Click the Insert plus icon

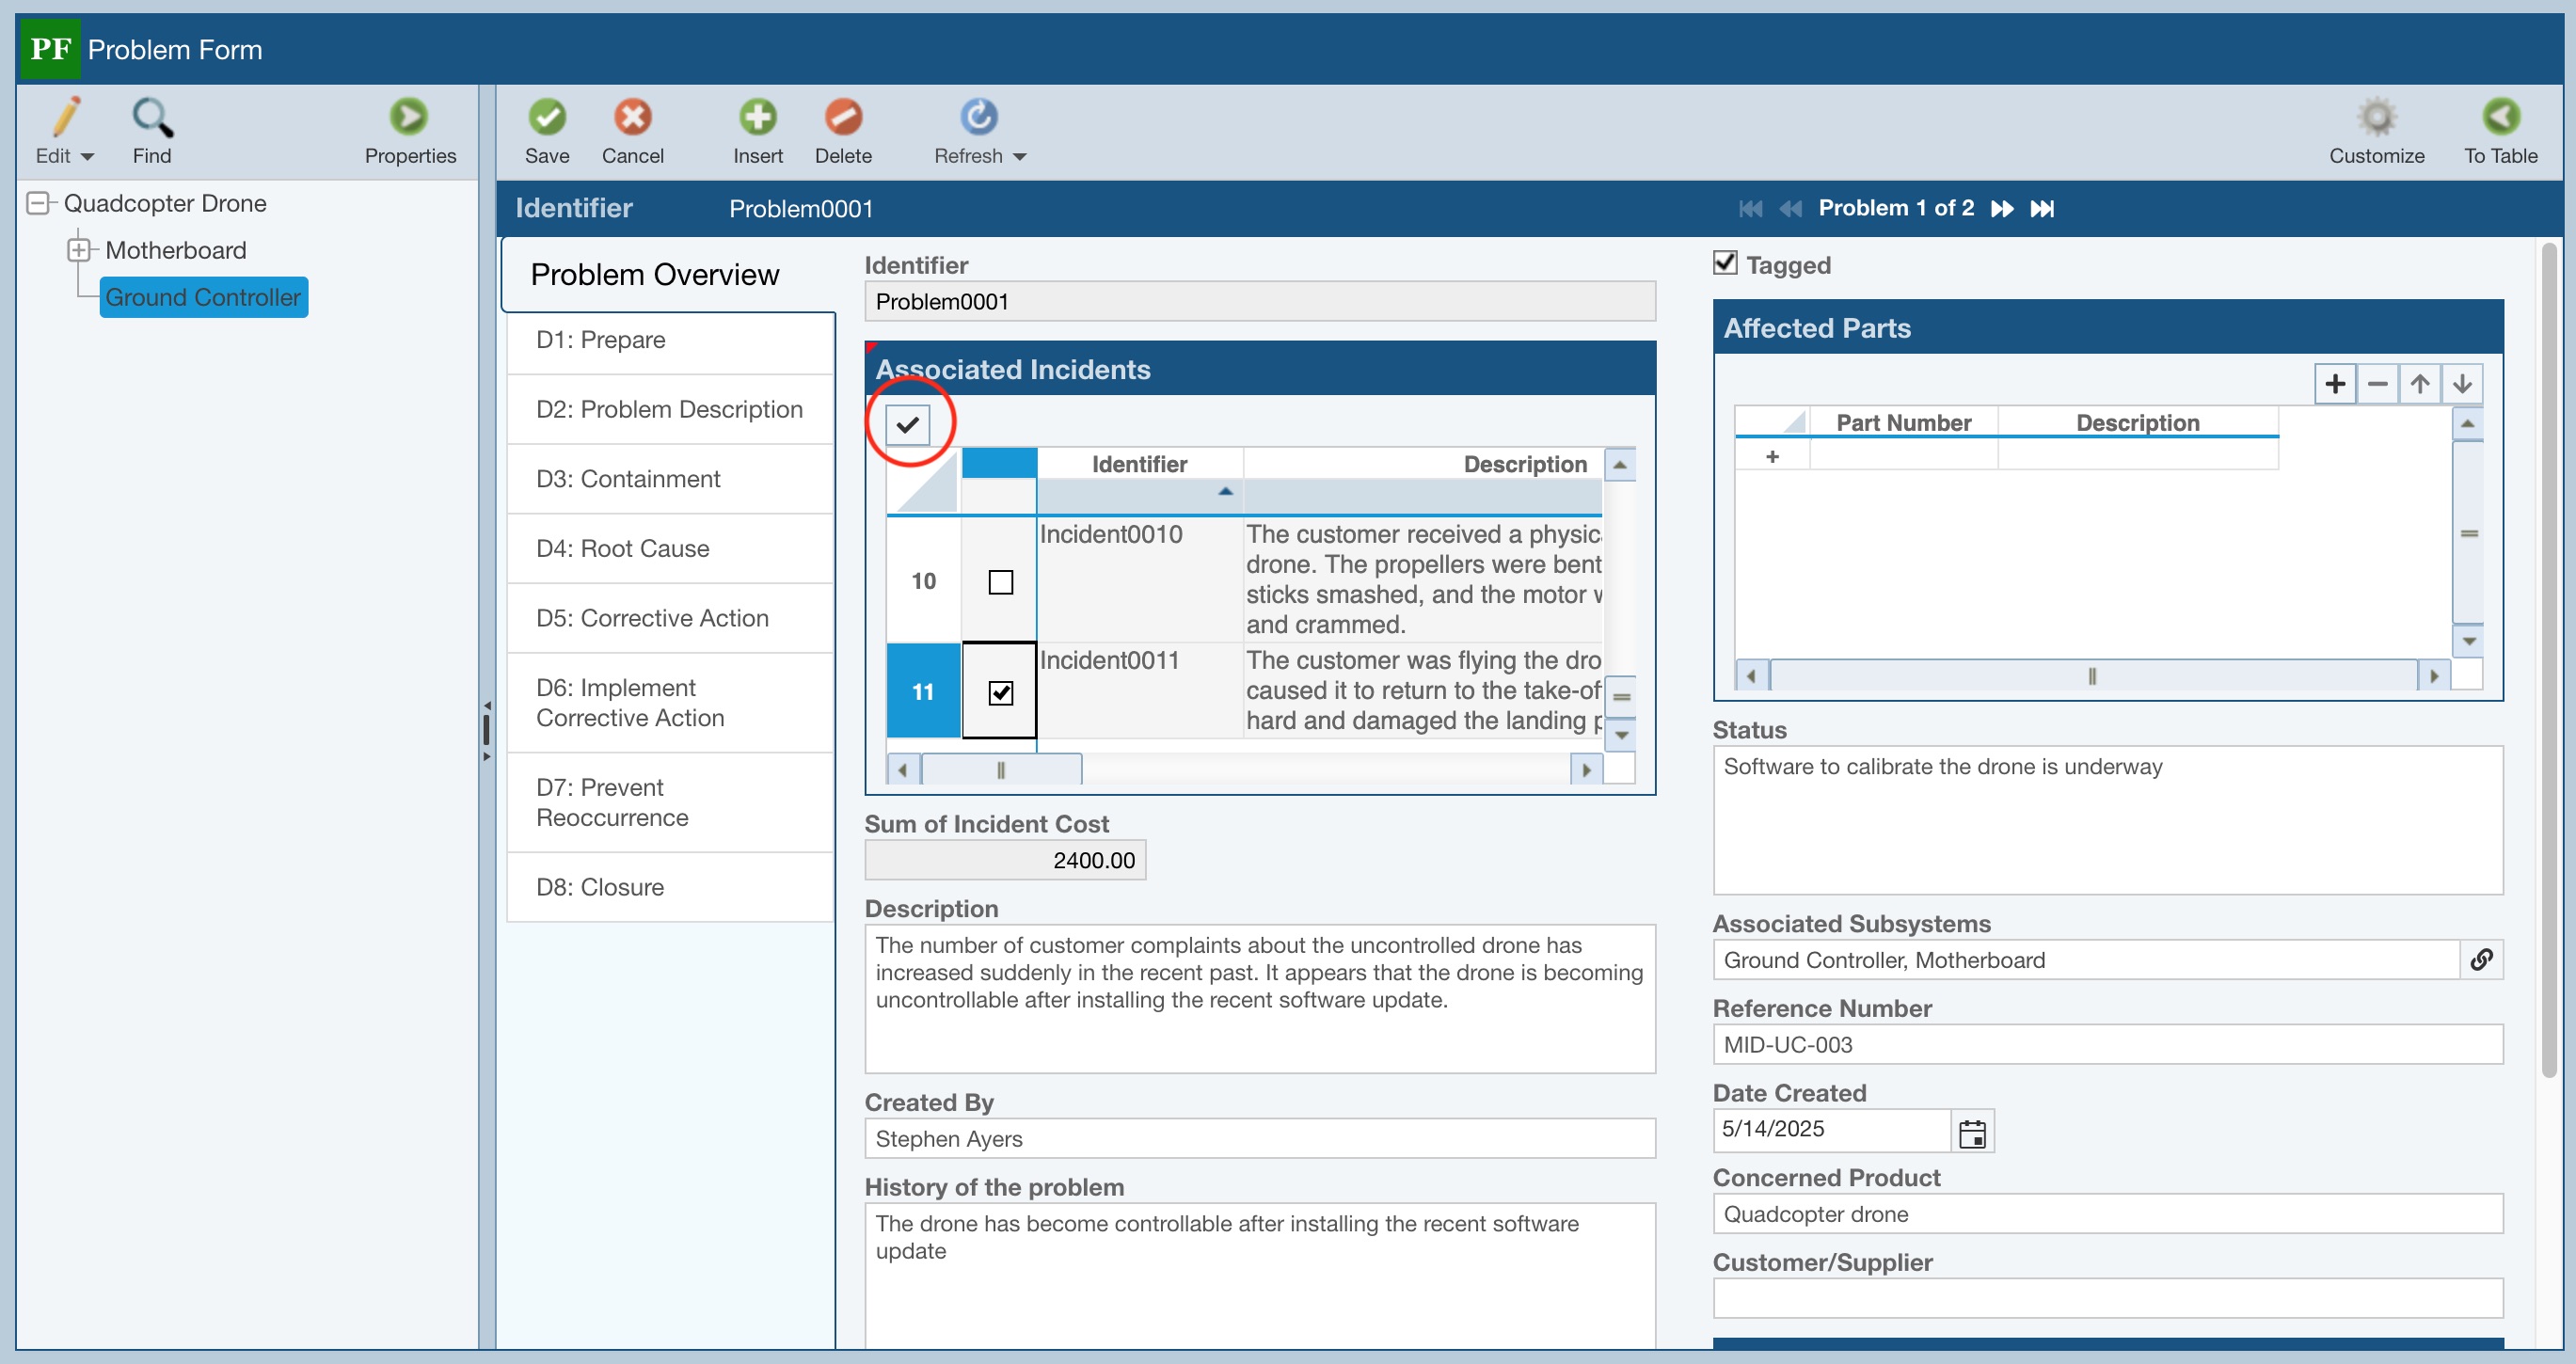tap(757, 118)
